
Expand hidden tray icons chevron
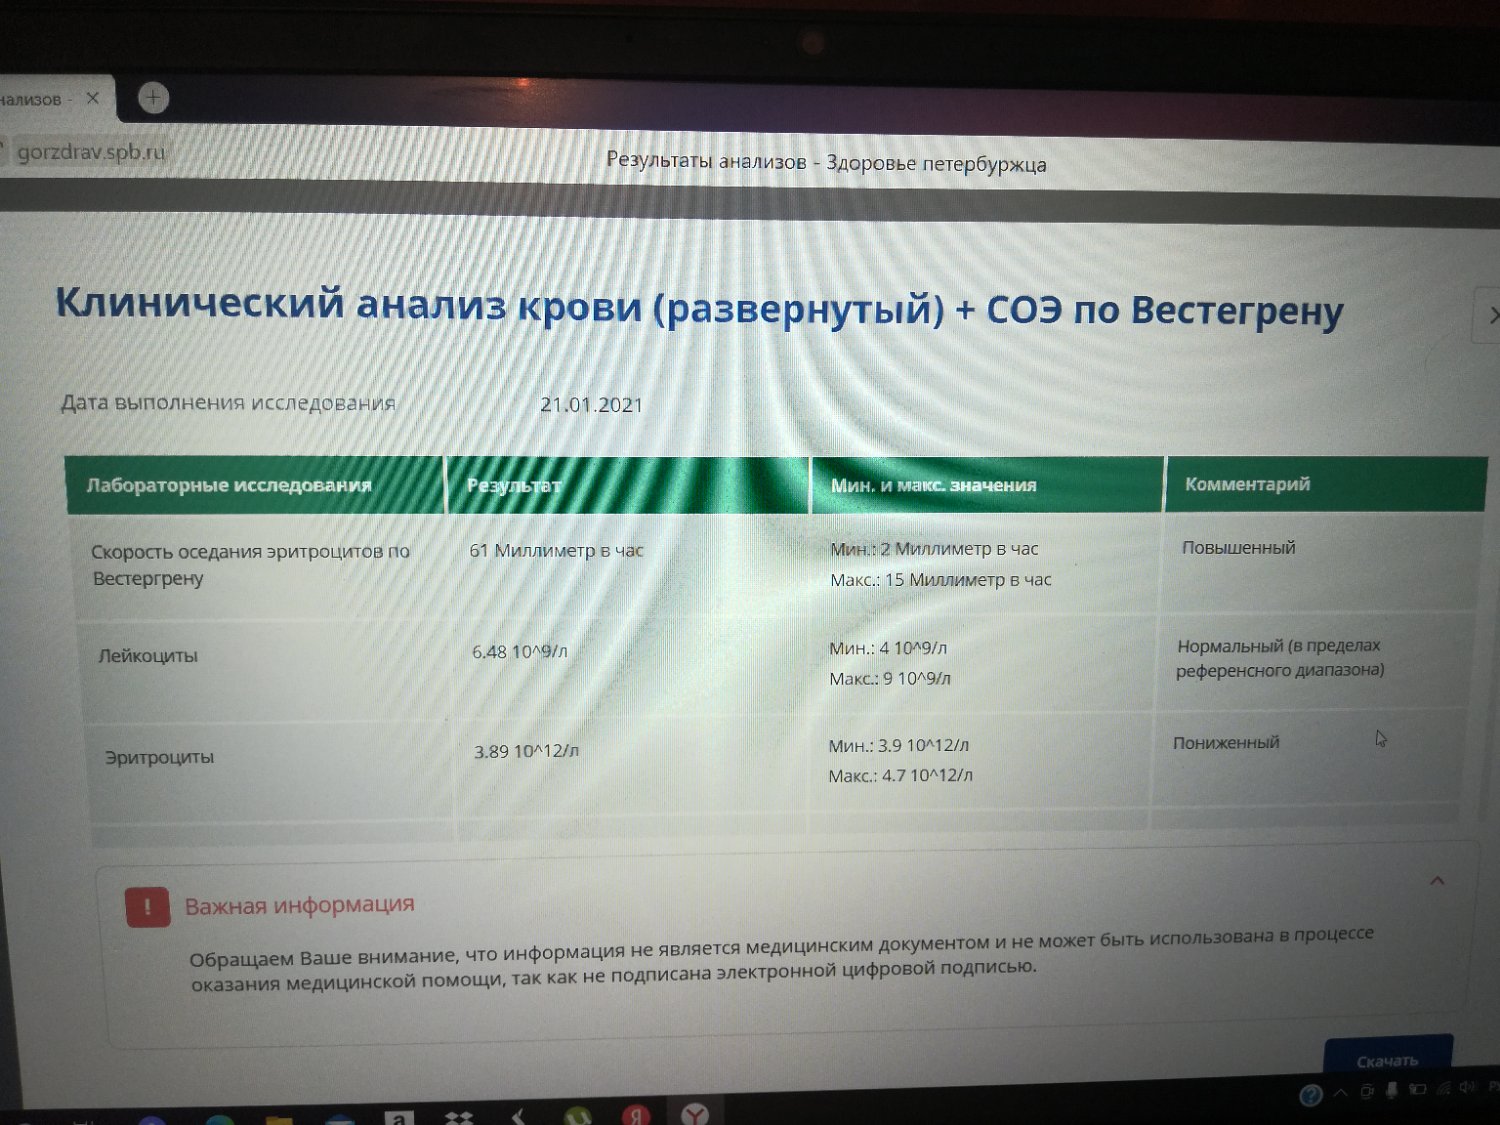[1340, 1093]
